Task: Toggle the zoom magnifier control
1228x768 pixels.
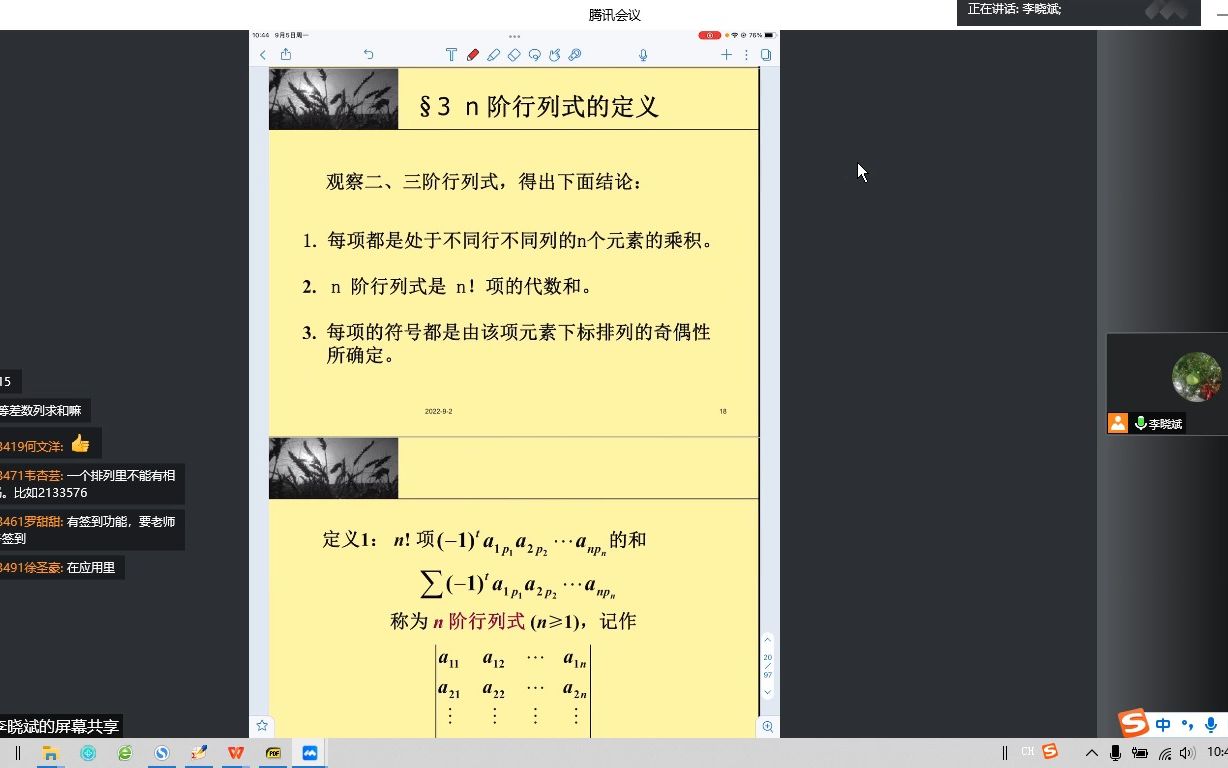Action: [x=767, y=726]
